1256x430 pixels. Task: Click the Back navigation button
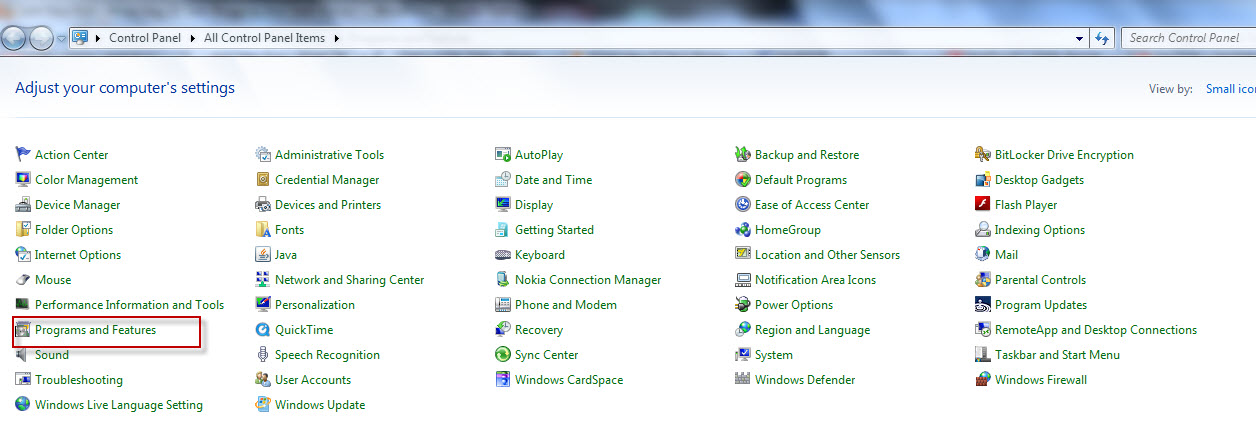(14, 38)
